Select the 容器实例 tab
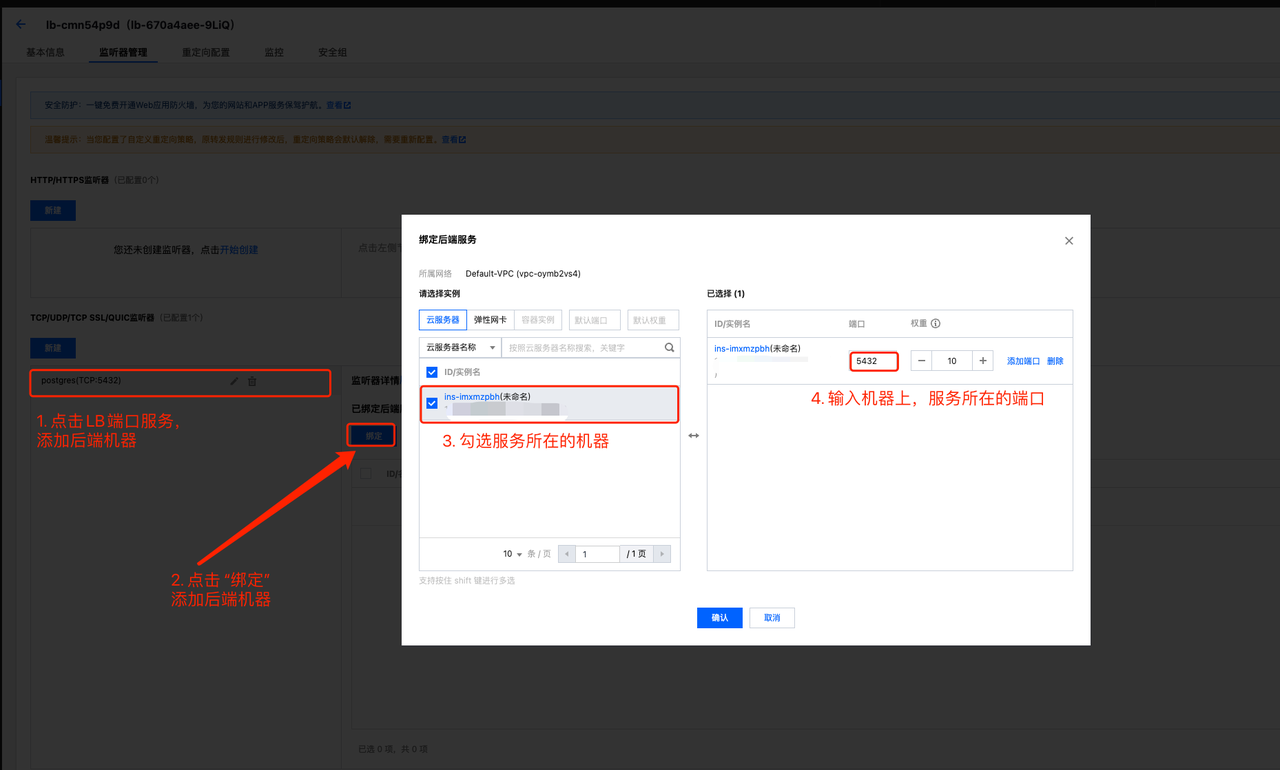Viewport: 1280px width, 770px height. tap(538, 320)
